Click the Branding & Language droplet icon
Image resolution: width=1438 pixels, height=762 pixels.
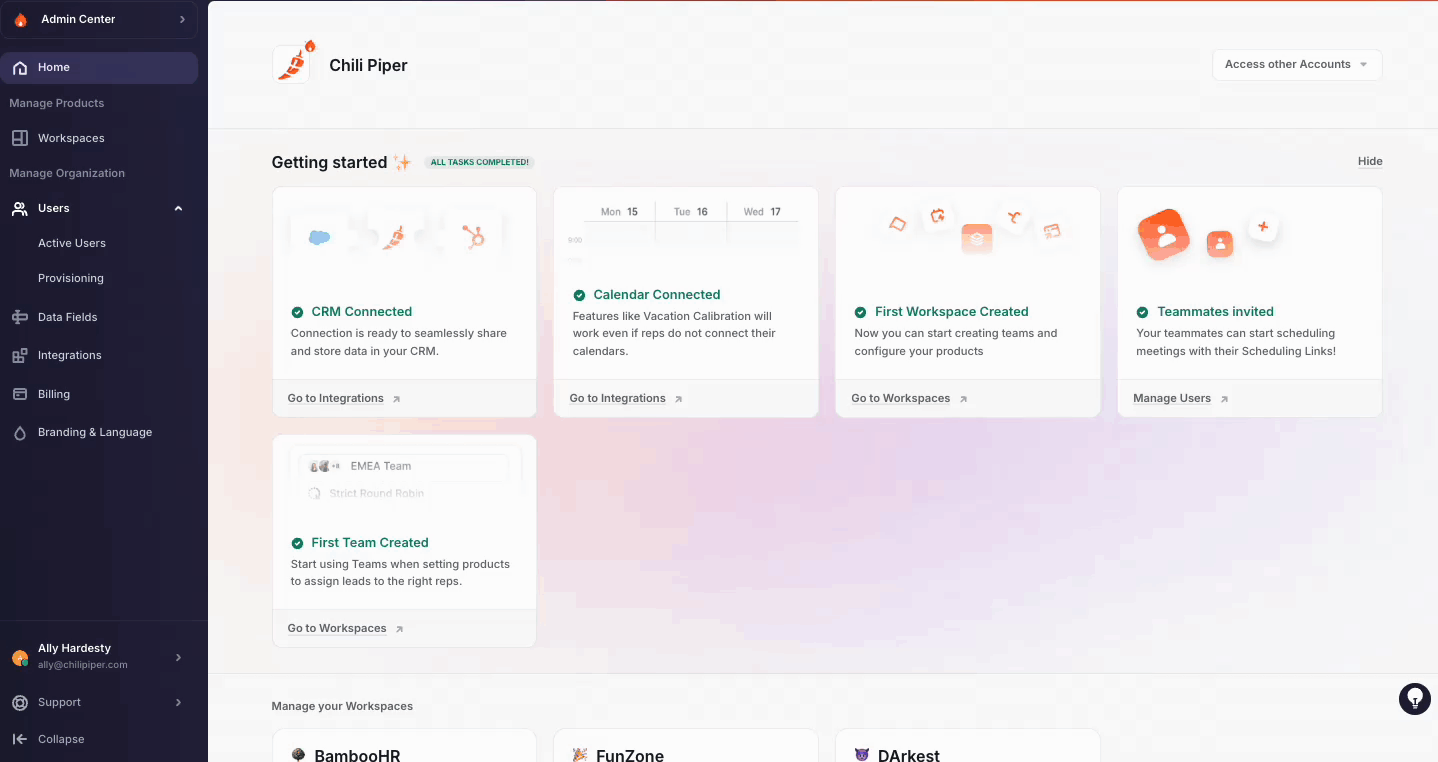click(17, 432)
